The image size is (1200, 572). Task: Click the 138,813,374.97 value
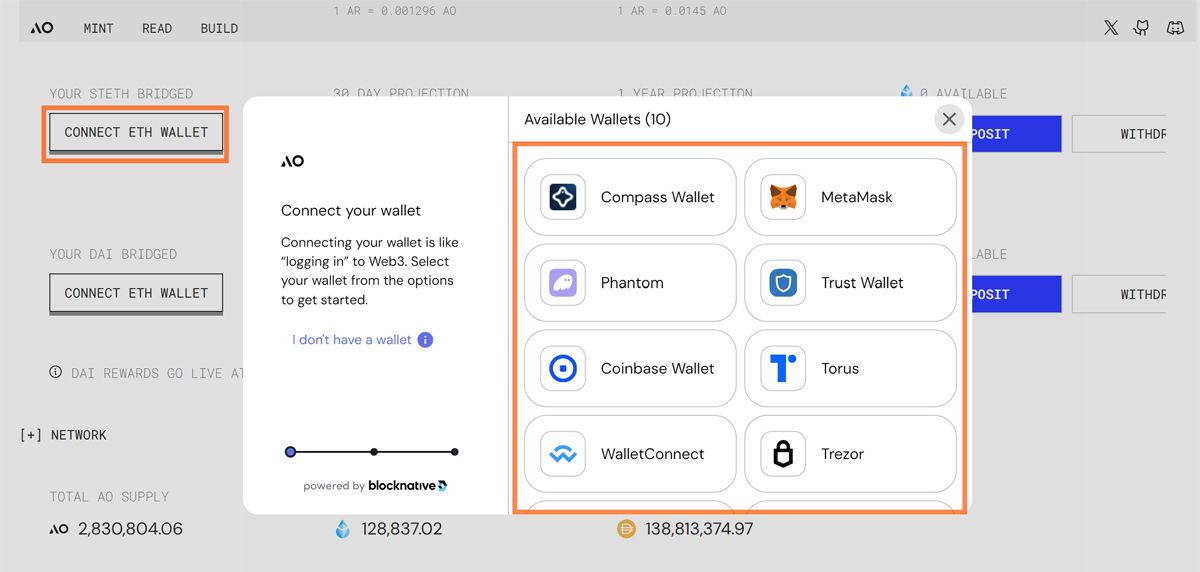[699, 529]
